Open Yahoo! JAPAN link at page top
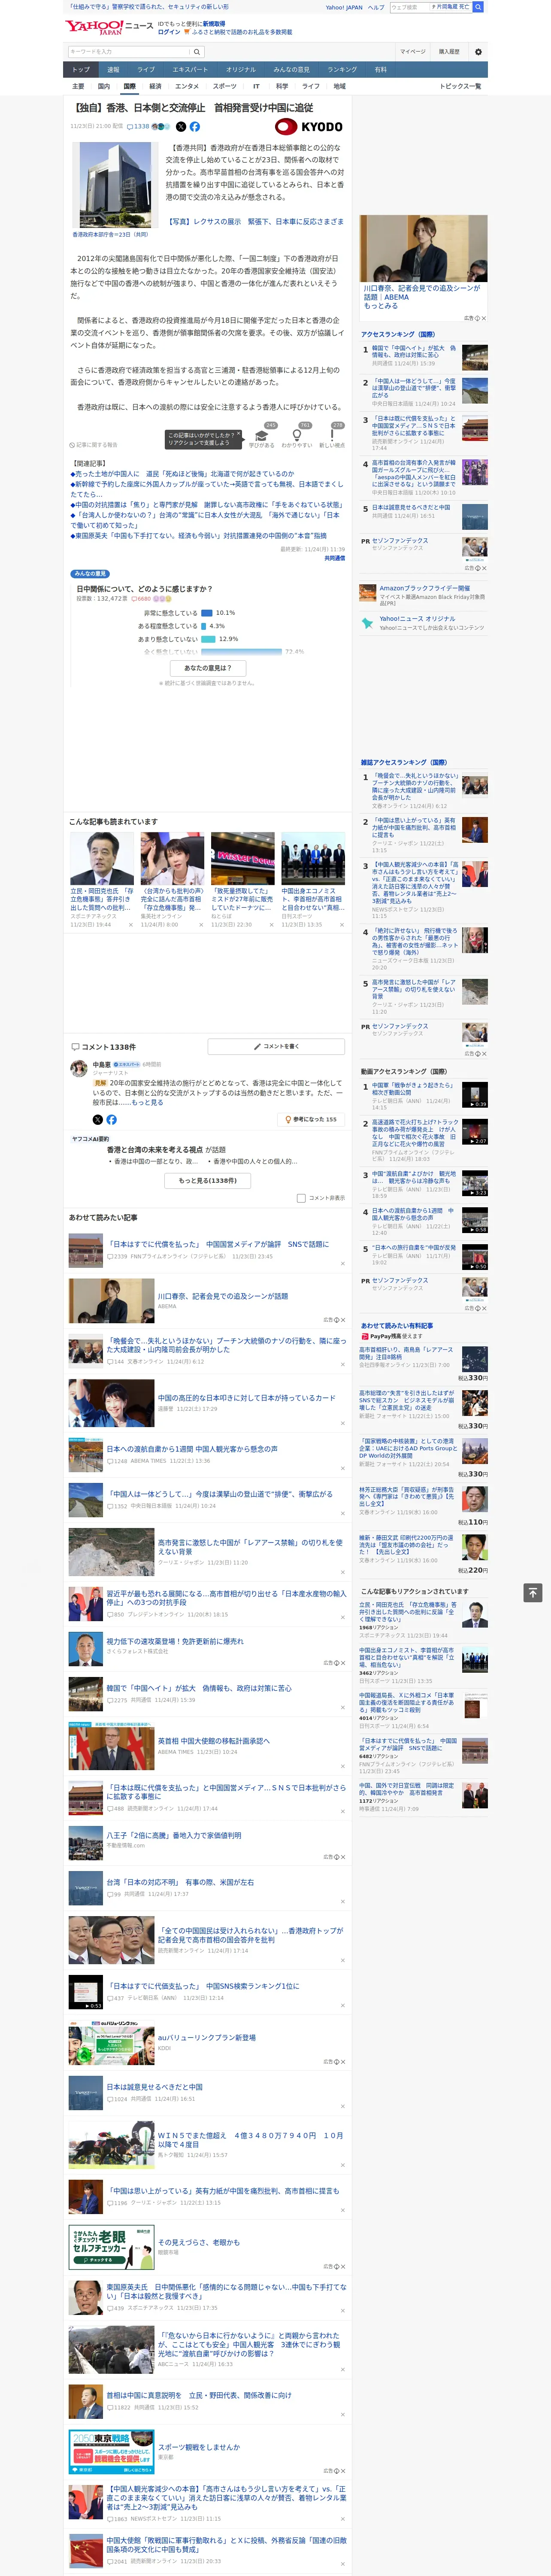 tap(344, 7)
